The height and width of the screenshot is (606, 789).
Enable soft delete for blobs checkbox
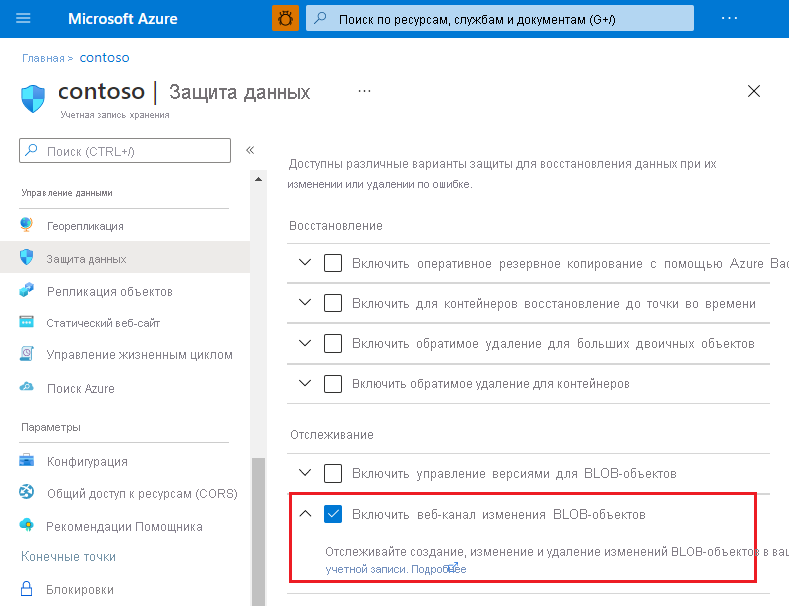pos(333,343)
